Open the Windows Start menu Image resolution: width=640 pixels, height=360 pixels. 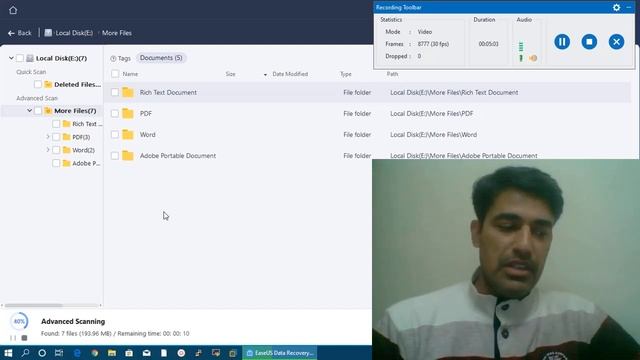[8, 353]
